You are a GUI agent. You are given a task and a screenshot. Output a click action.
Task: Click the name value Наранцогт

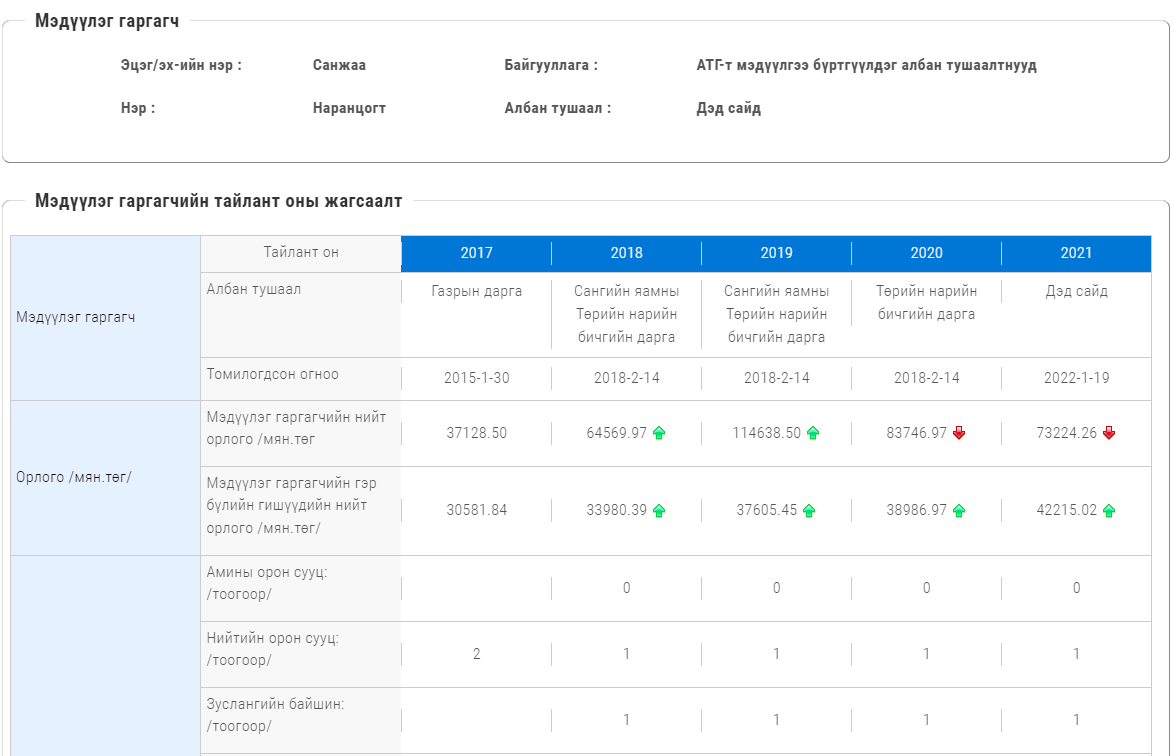click(x=349, y=108)
